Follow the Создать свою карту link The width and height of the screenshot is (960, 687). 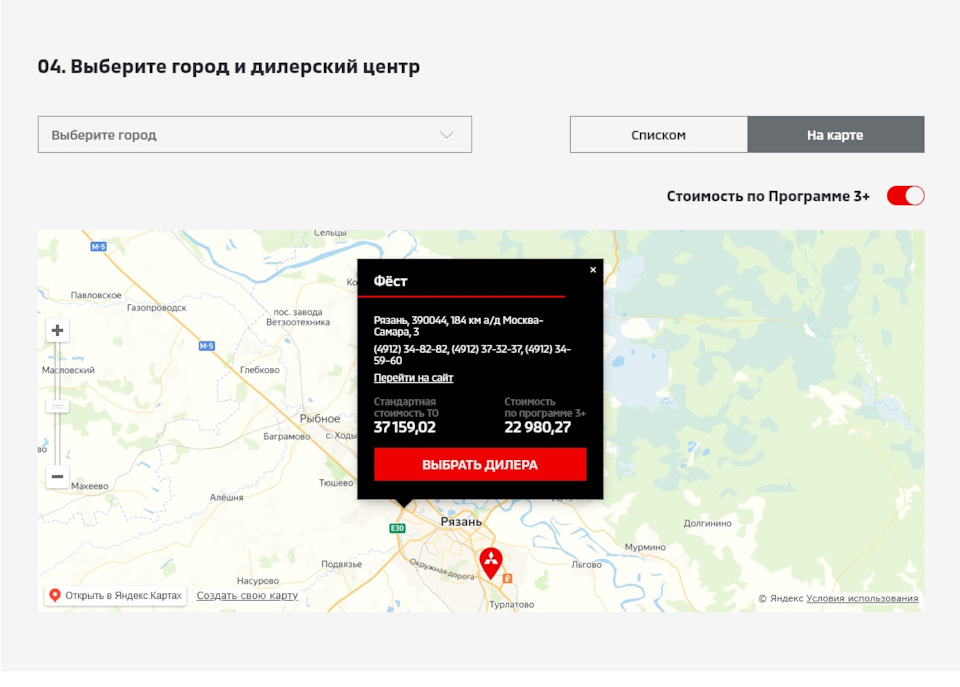coord(247,594)
